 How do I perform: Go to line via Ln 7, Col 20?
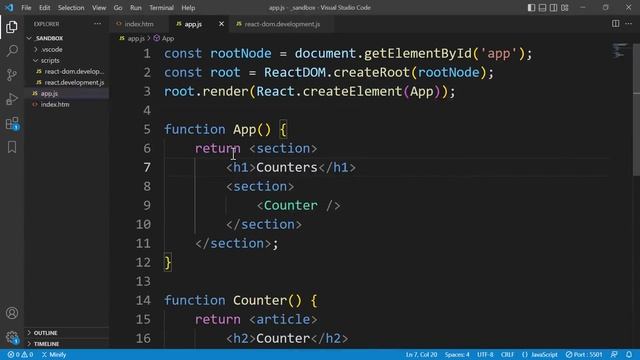[x=421, y=355]
